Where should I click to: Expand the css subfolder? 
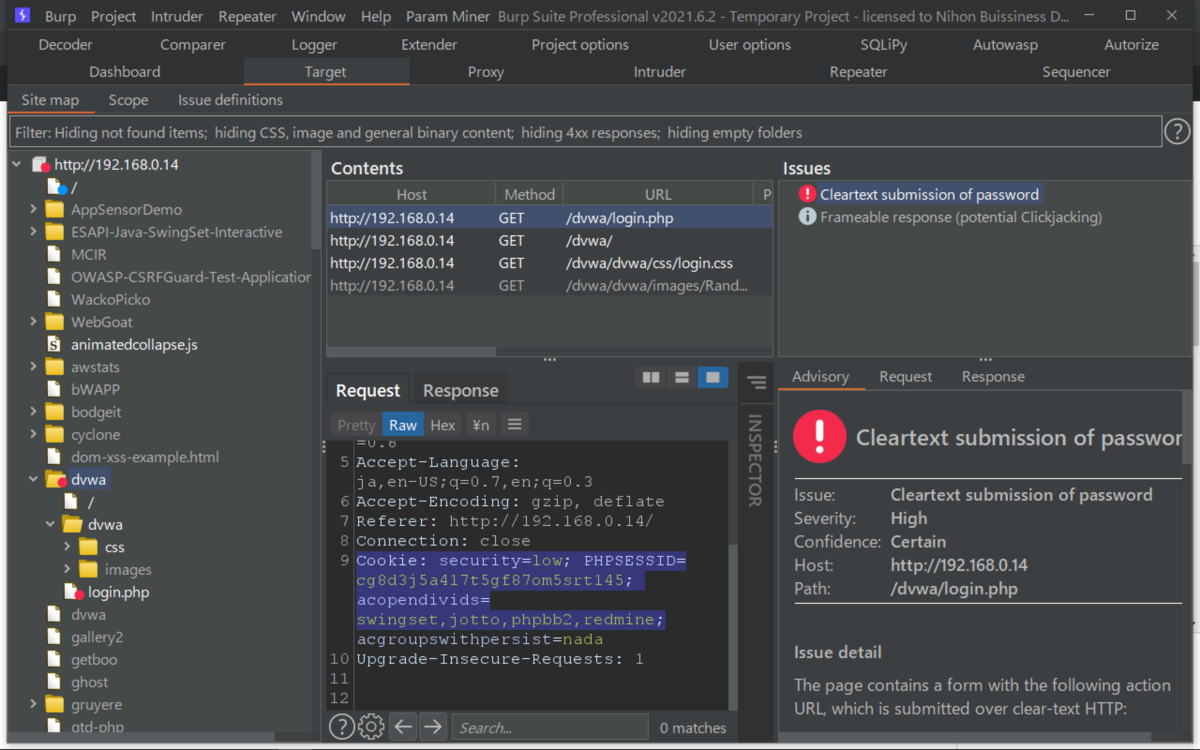[67, 547]
